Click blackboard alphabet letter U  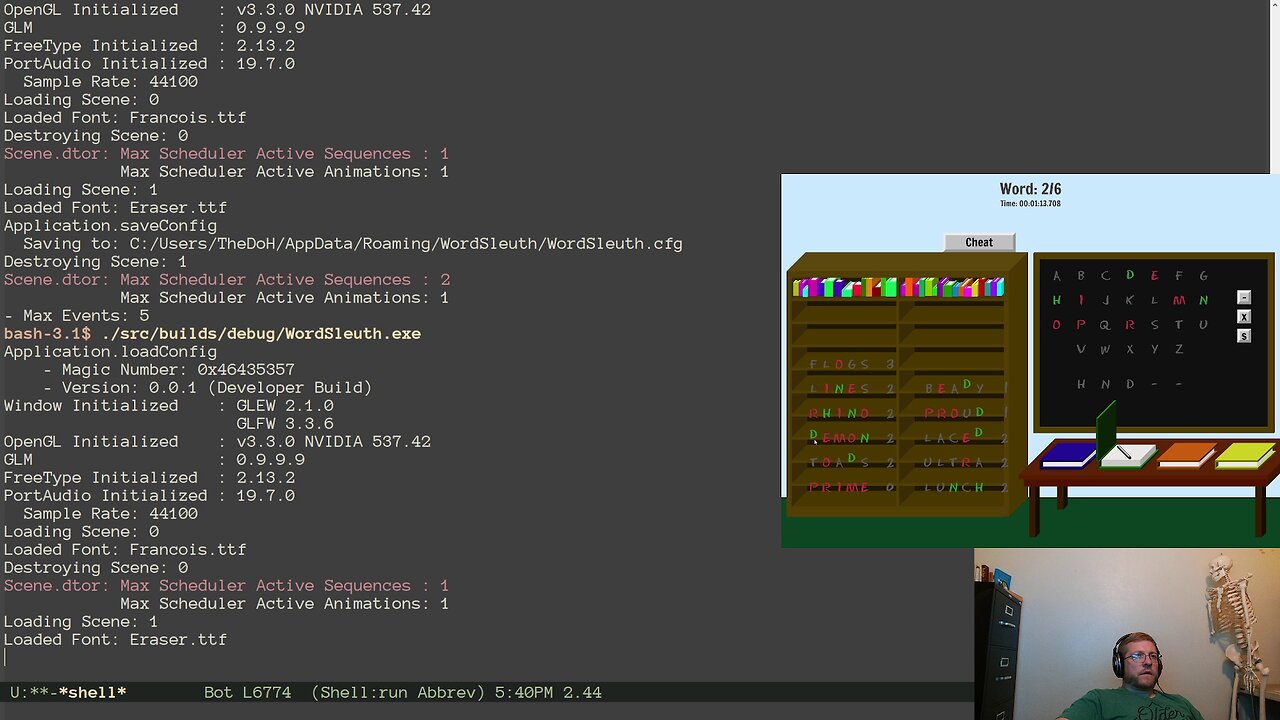coord(1203,325)
